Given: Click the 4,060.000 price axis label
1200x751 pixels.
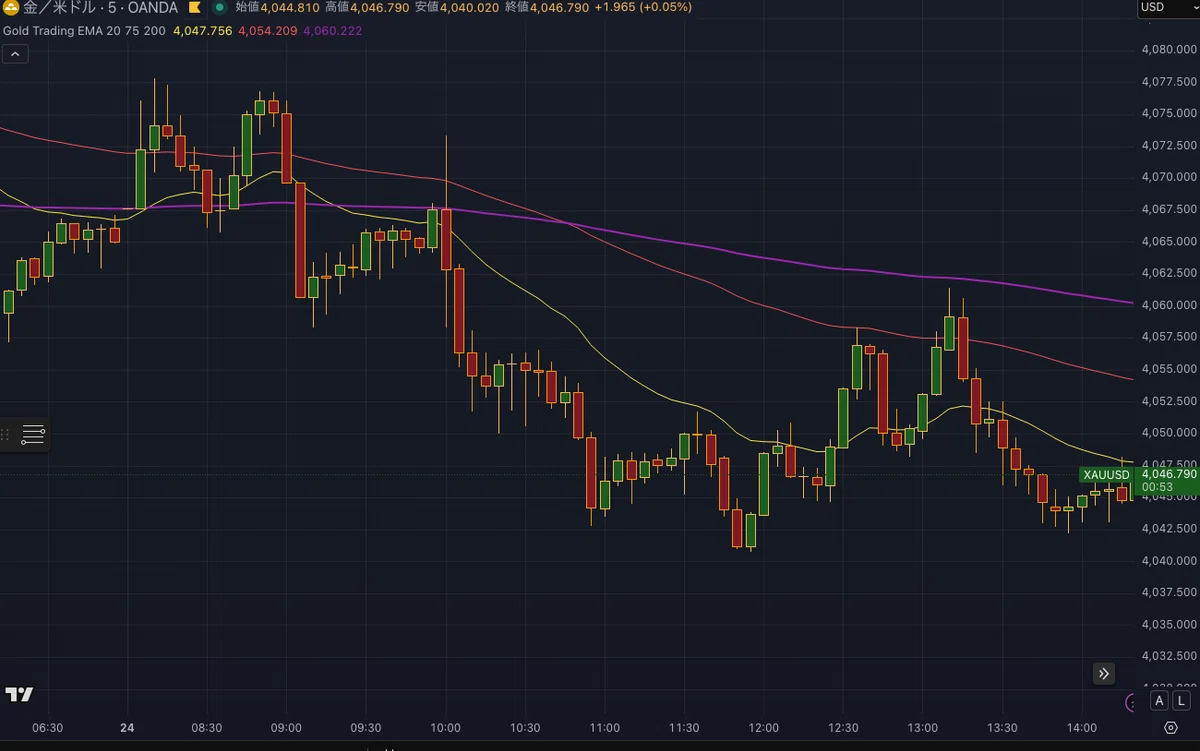Looking at the screenshot, I should (x=1170, y=305).
